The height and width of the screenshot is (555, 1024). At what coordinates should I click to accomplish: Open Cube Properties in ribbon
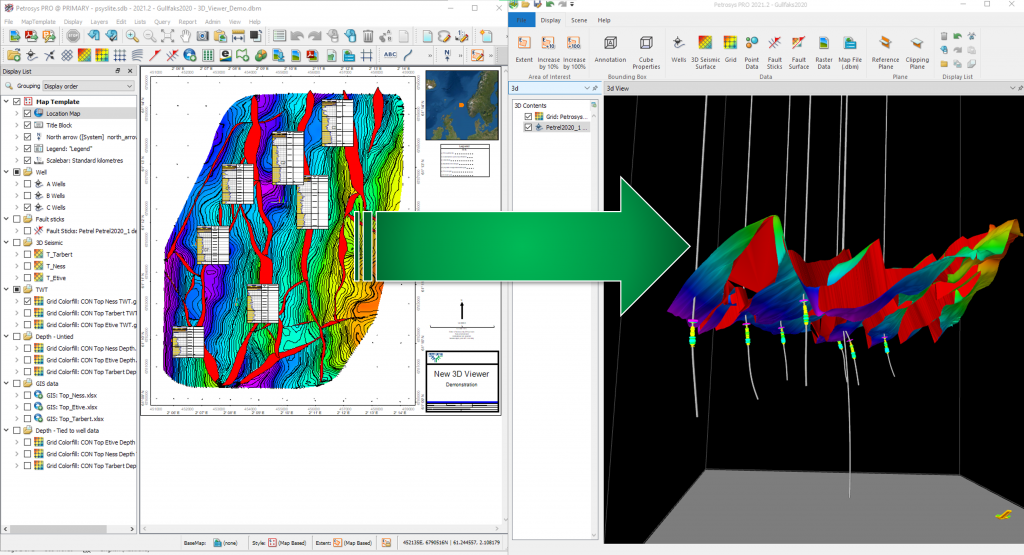pyautogui.click(x=646, y=52)
